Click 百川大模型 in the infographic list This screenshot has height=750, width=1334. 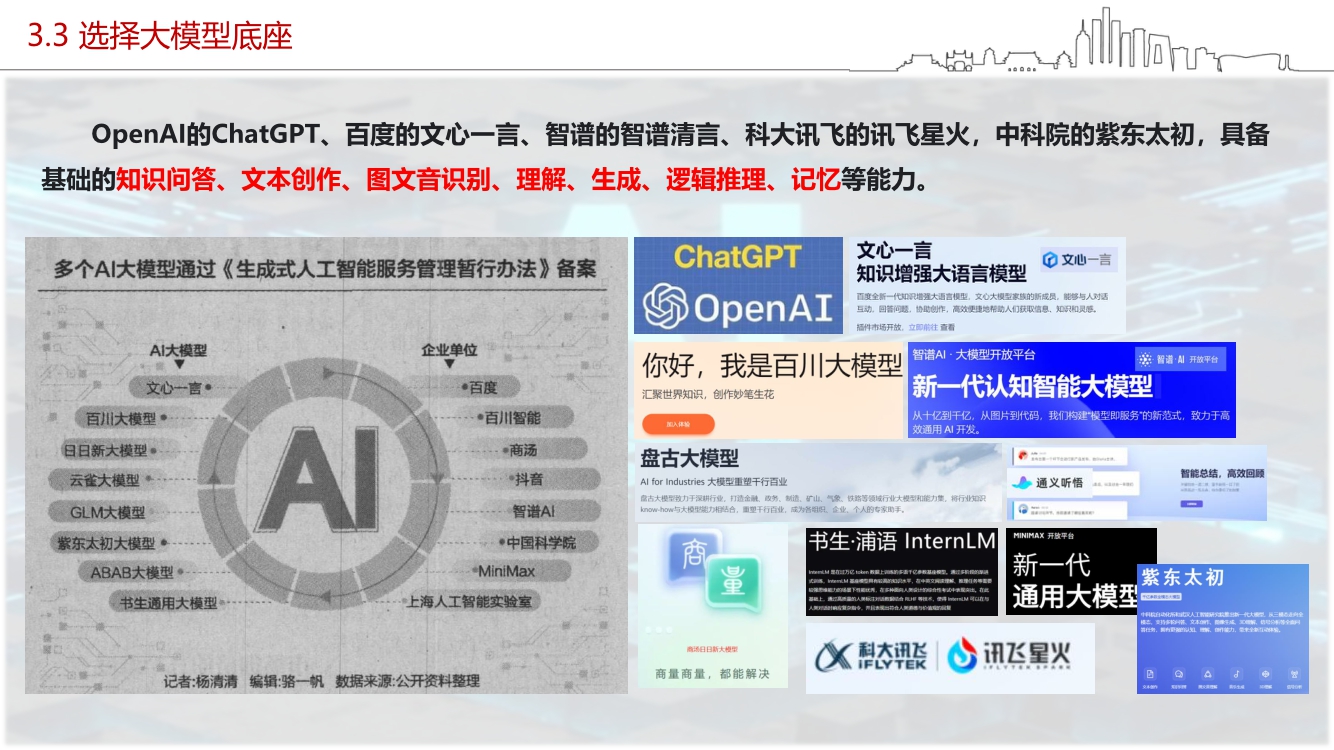[x=121, y=418]
